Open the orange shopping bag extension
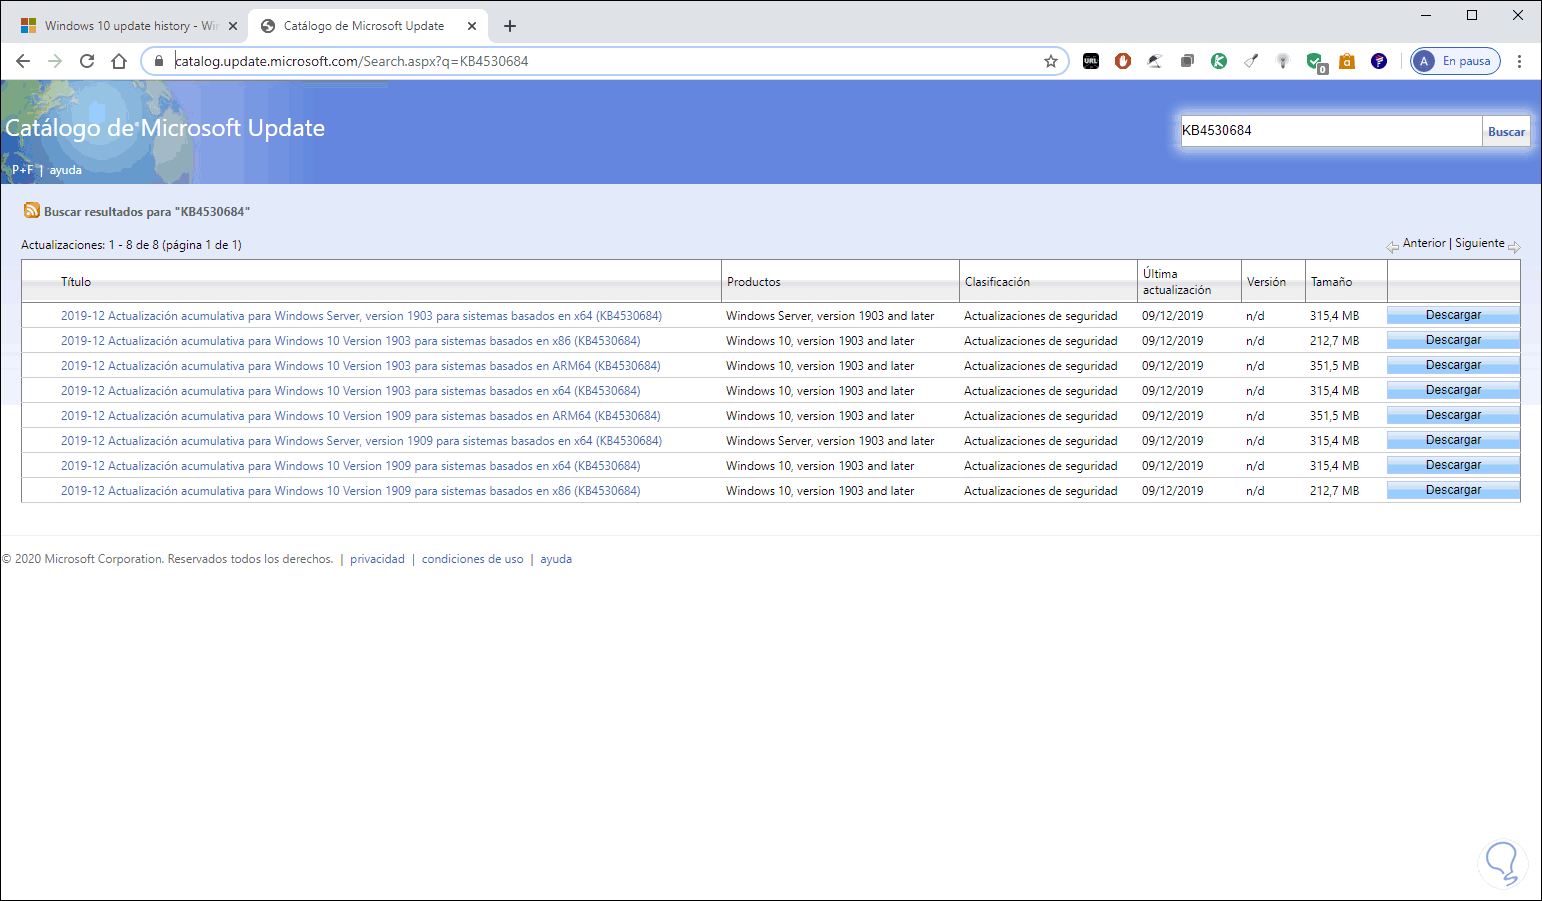1542x901 pixels. 1347,61
